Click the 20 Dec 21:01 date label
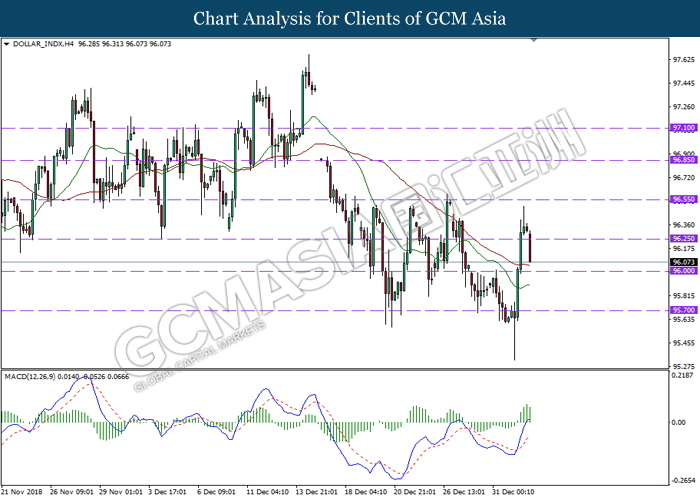This screenshot has height=500, width=700. (415, 492)
